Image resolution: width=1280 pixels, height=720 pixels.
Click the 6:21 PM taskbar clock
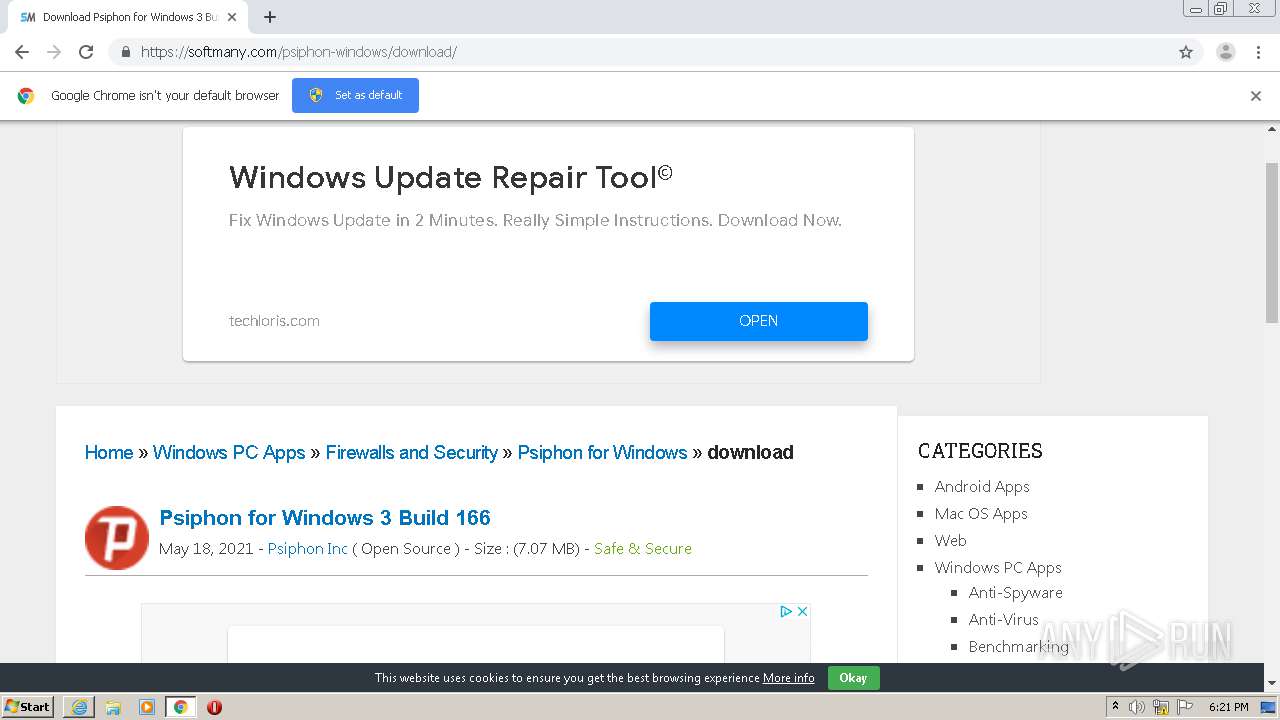tap(1229, 707)
